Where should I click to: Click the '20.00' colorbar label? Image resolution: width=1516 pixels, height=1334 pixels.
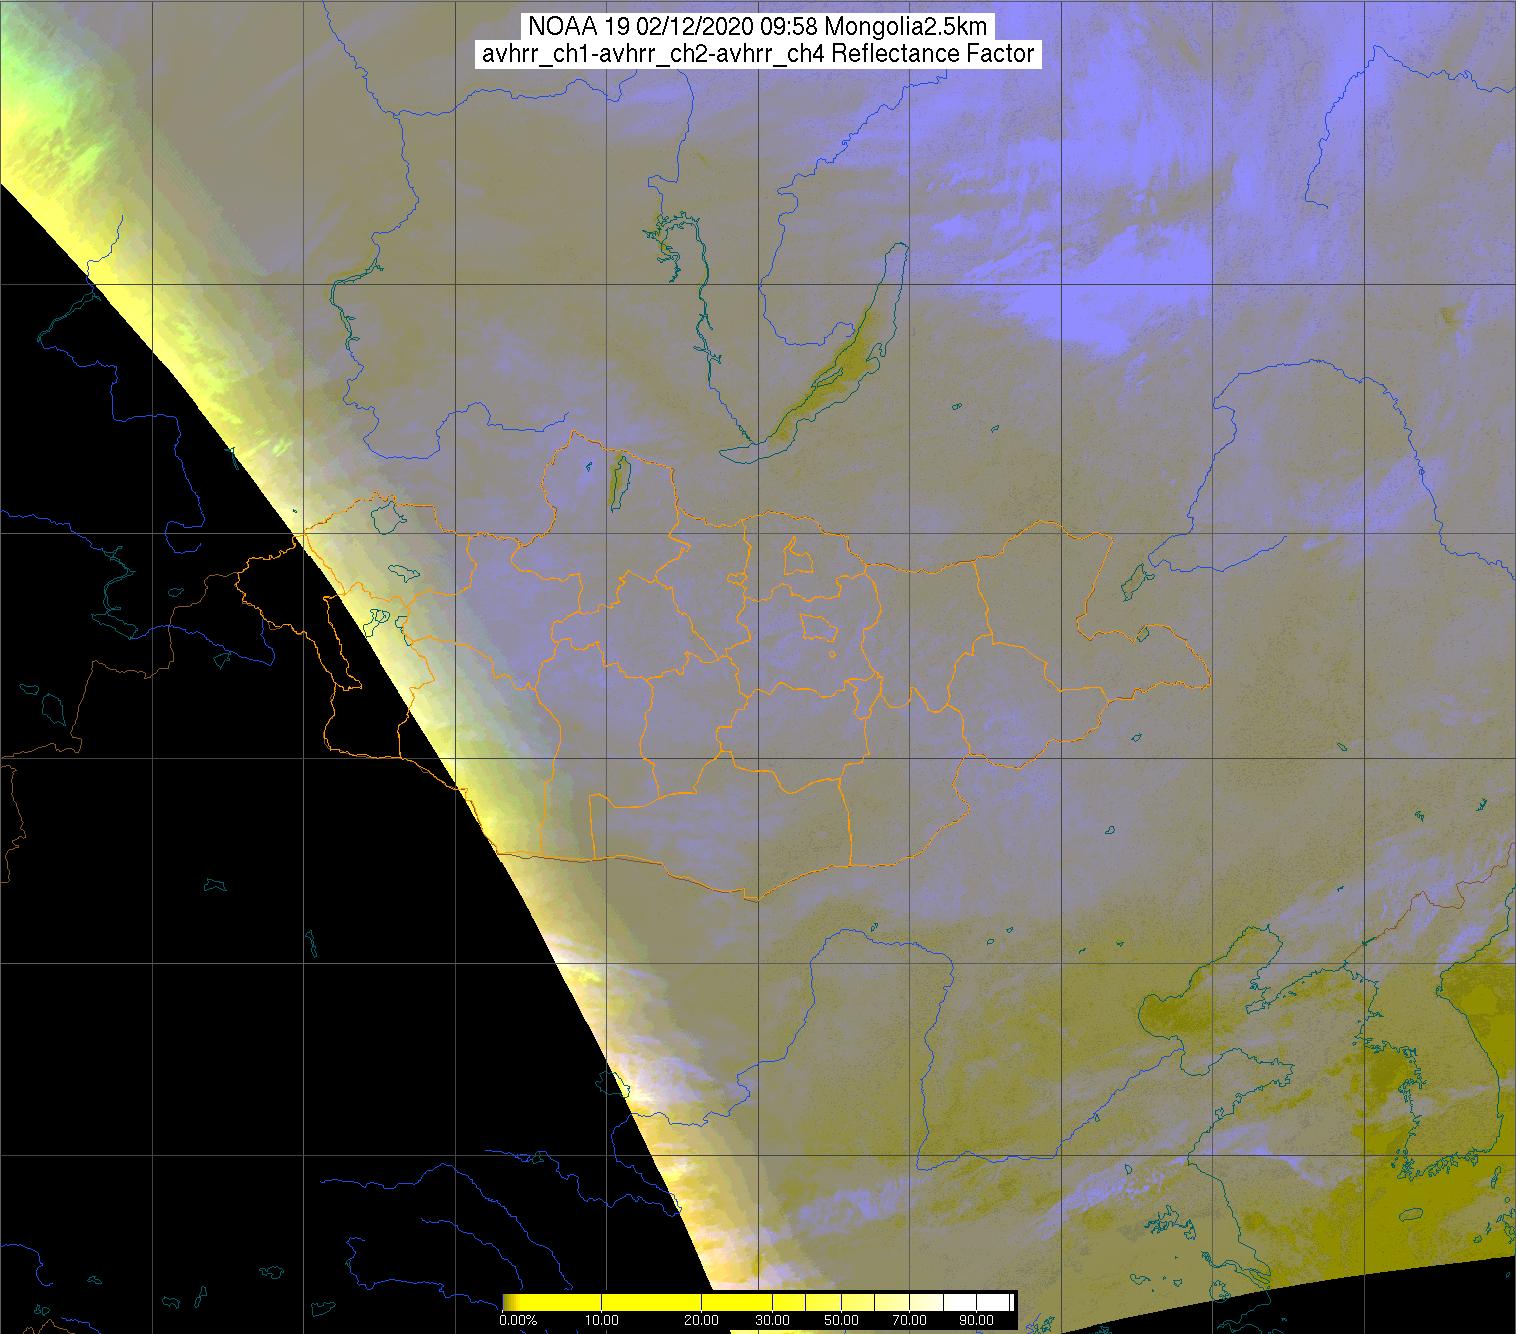[701, 1321]
